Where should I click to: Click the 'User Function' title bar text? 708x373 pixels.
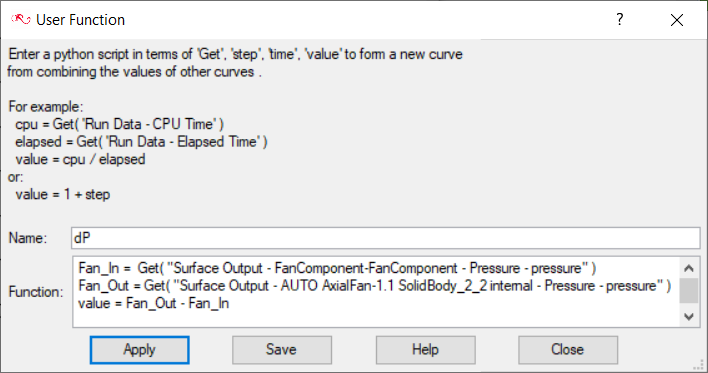(80, 20)
